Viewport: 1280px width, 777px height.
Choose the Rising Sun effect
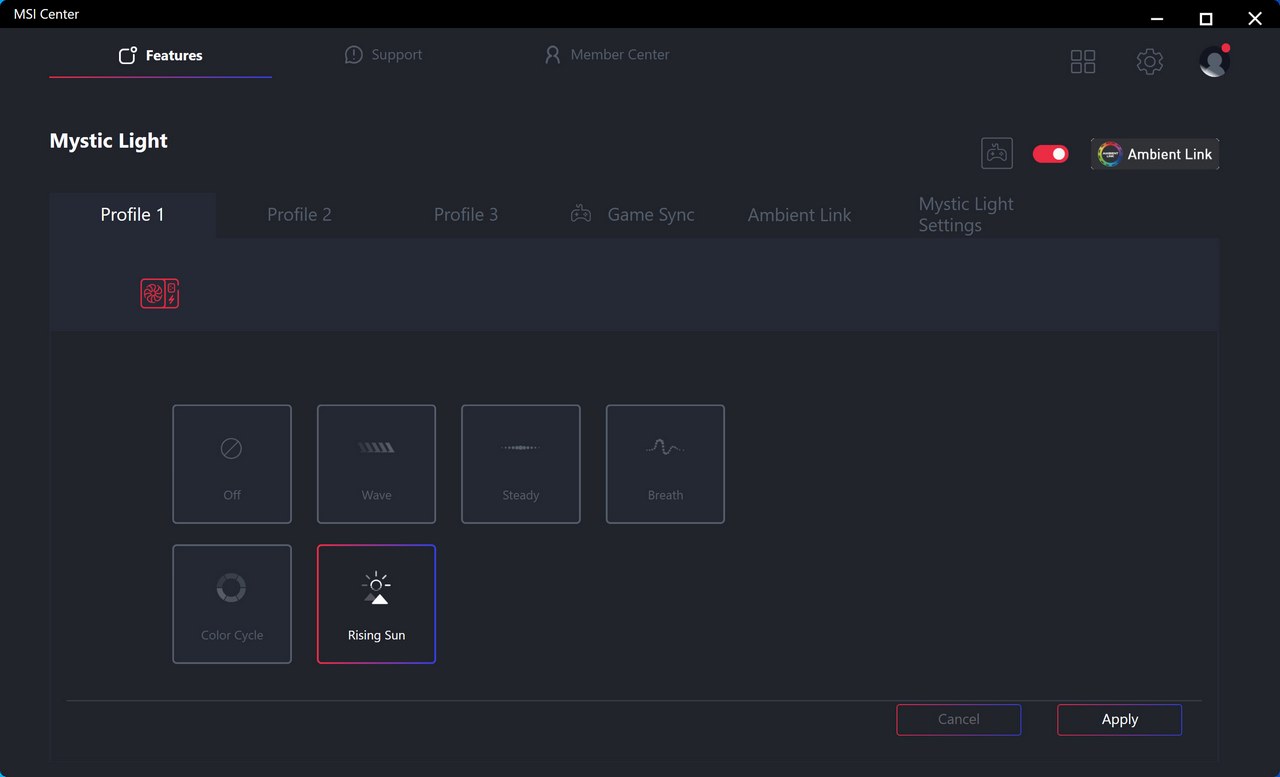tap(376, 604)
